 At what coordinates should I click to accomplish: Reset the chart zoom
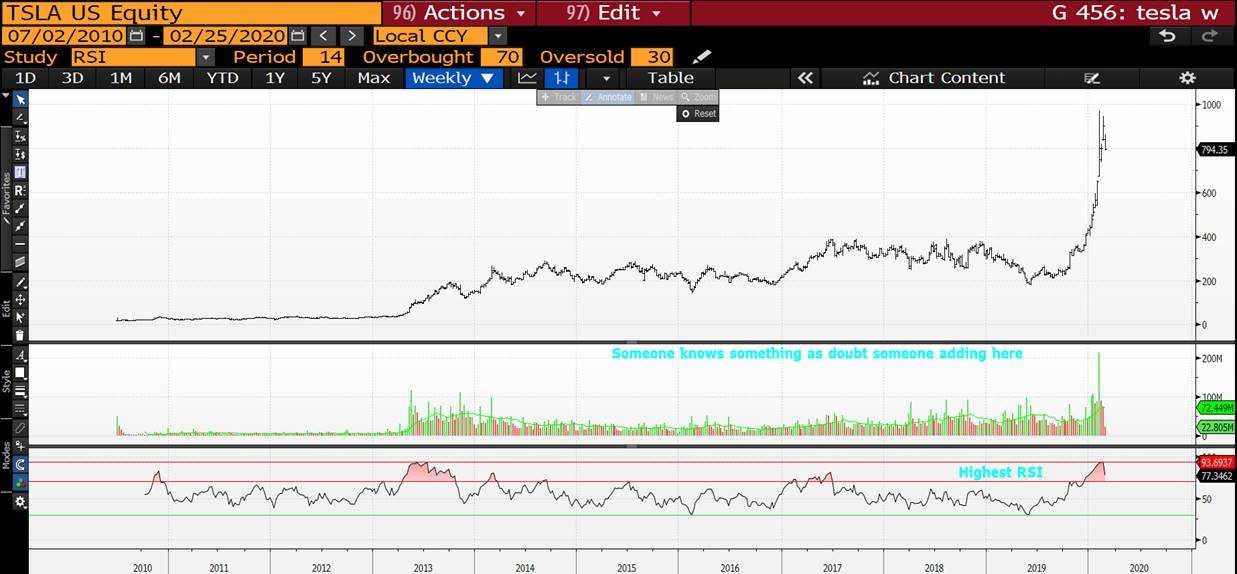(x=698, y=114)
